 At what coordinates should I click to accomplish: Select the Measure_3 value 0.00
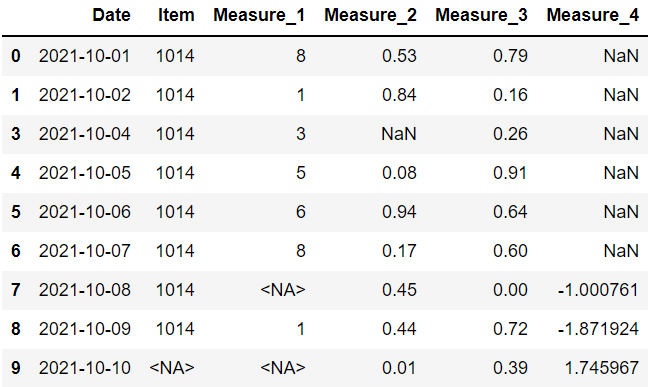pos(510,290)
